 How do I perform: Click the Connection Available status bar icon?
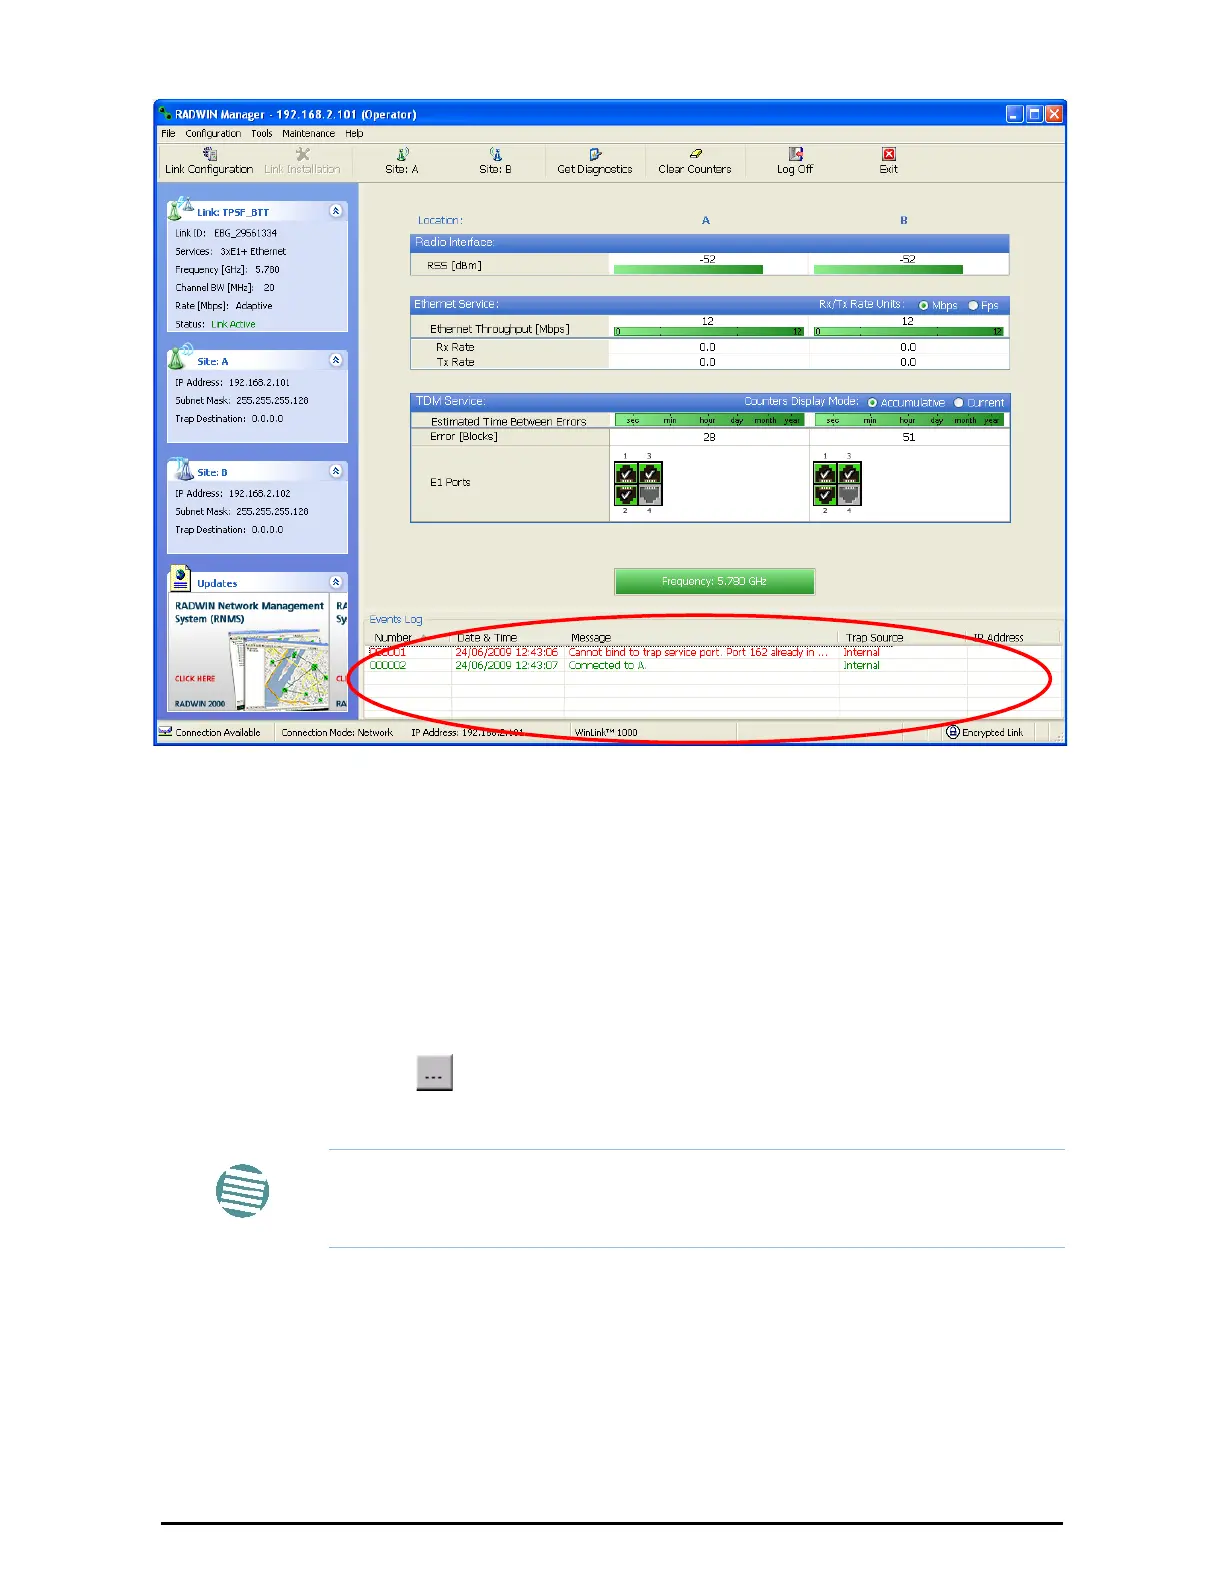pyautogui.click(x=165, y=732)
